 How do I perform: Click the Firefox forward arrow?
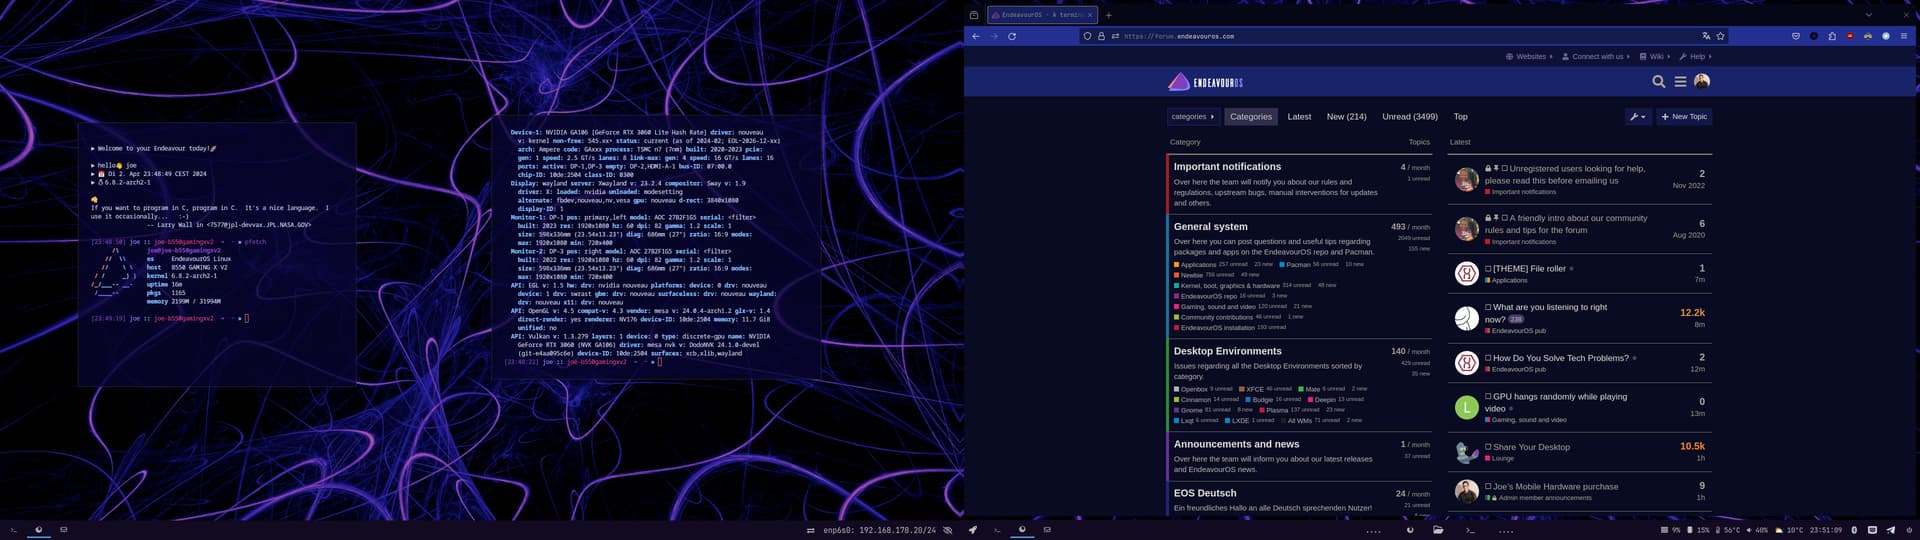994,36
